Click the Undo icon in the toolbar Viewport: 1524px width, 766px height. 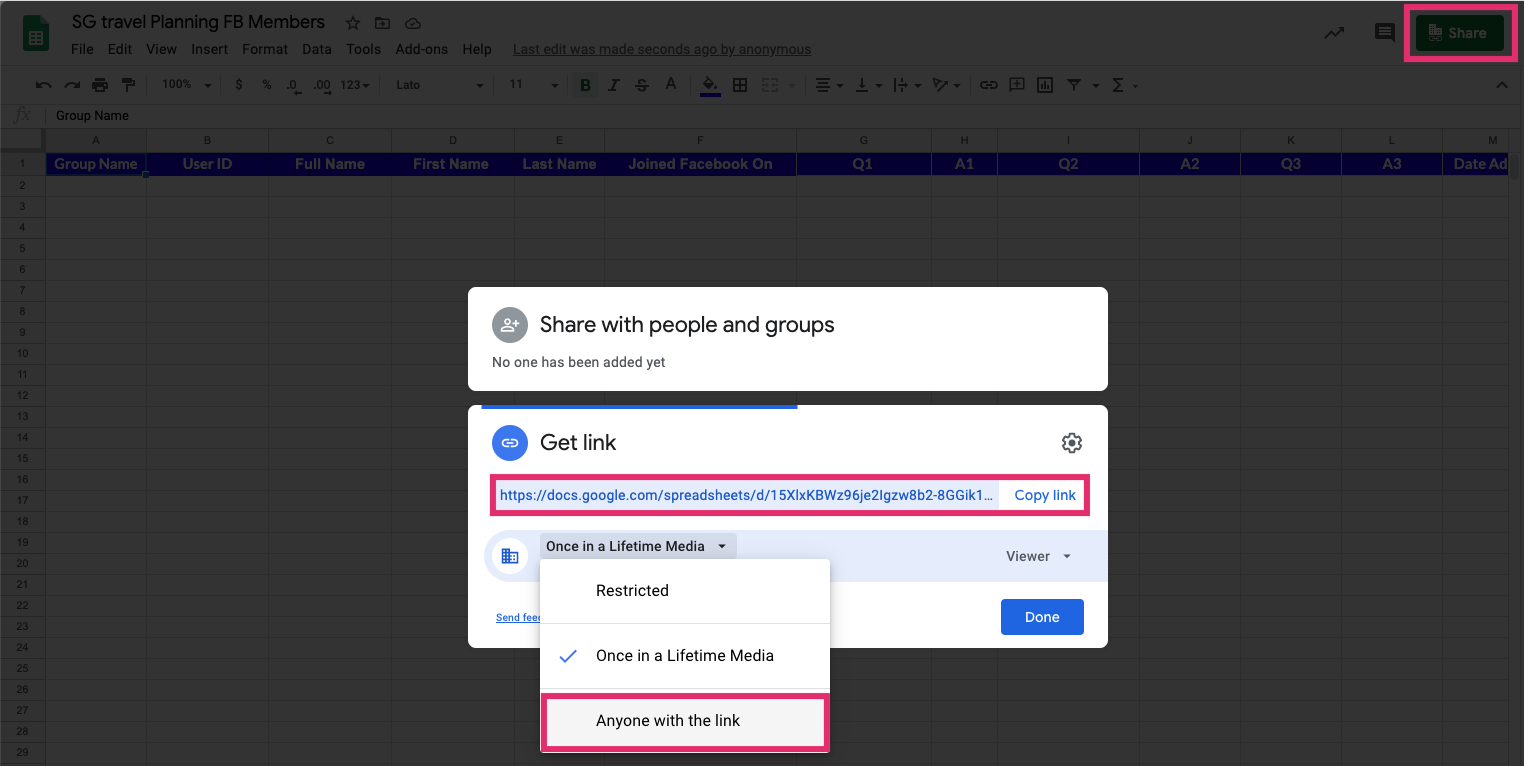[44, 85]
